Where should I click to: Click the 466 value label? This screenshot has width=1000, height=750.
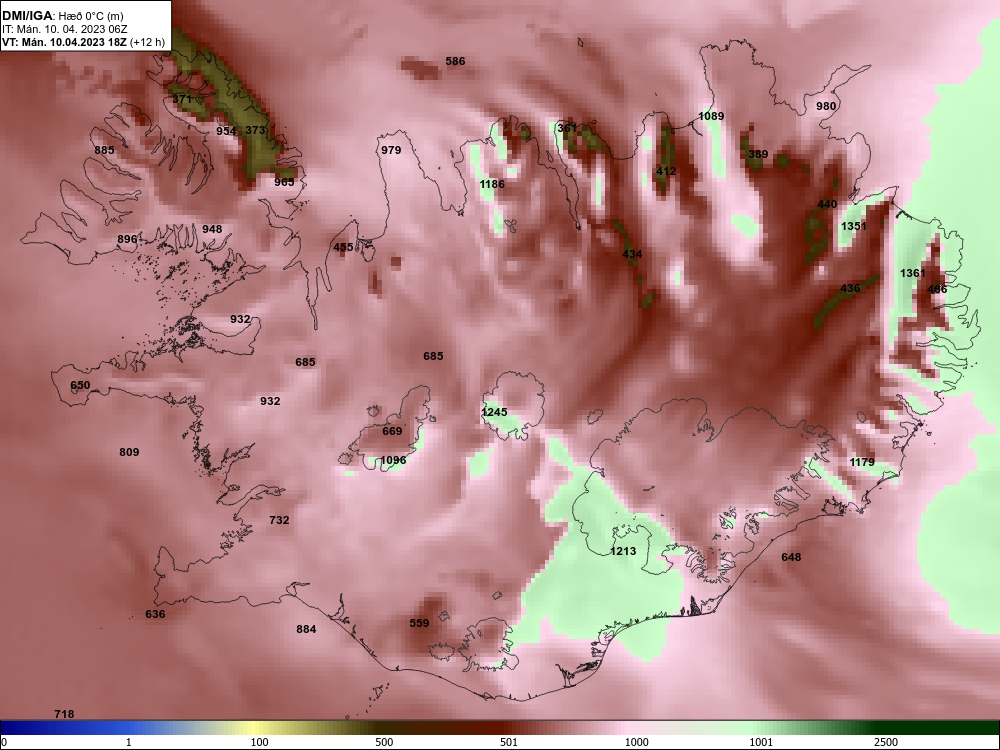coord(938,289)
